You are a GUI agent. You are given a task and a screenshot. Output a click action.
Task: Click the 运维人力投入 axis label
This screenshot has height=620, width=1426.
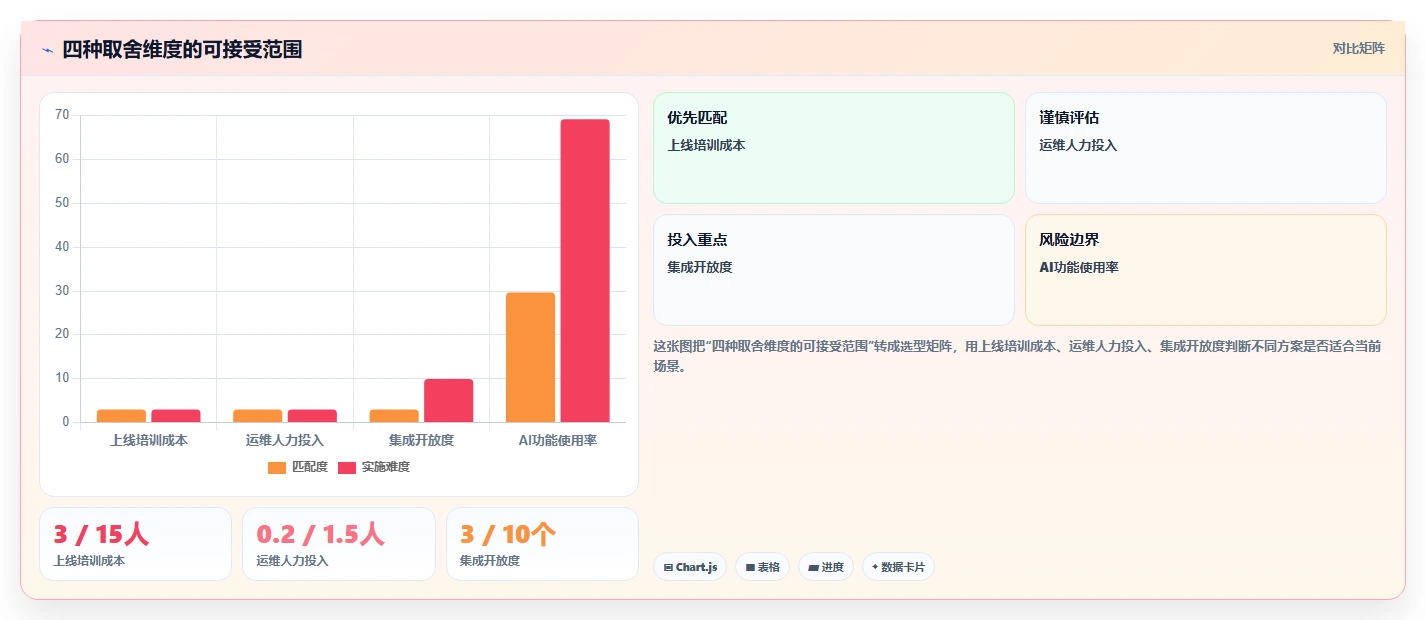[285, 440]
